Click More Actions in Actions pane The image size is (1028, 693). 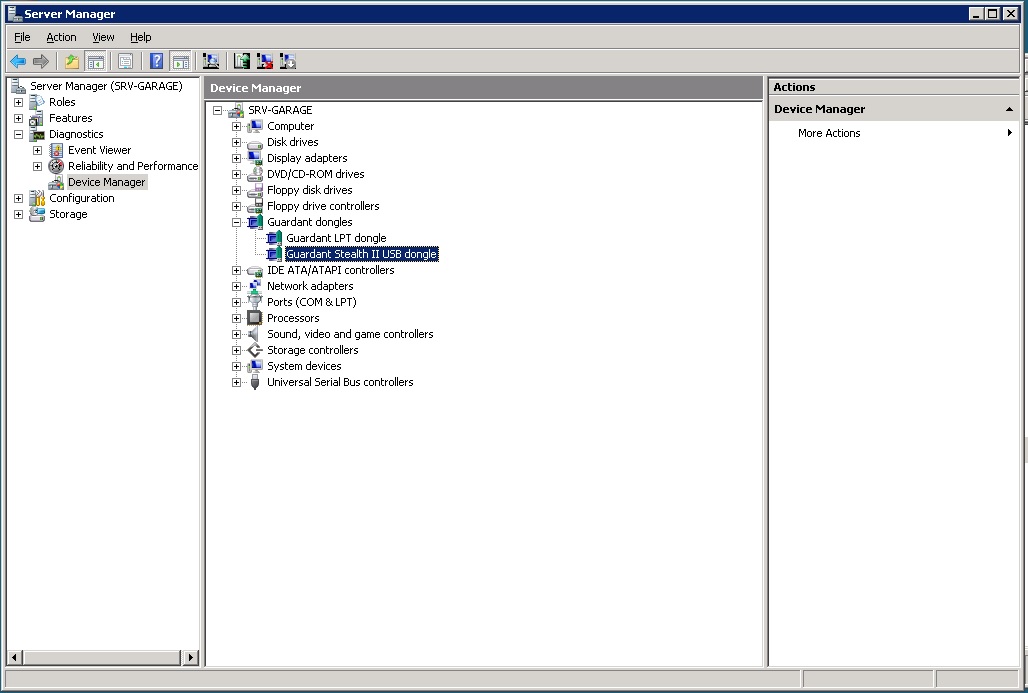pos(829,133)
